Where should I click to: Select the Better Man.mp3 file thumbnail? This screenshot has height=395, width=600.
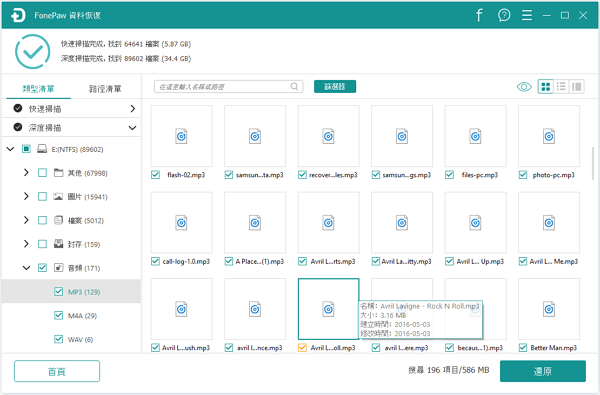(x=549, y=309)
